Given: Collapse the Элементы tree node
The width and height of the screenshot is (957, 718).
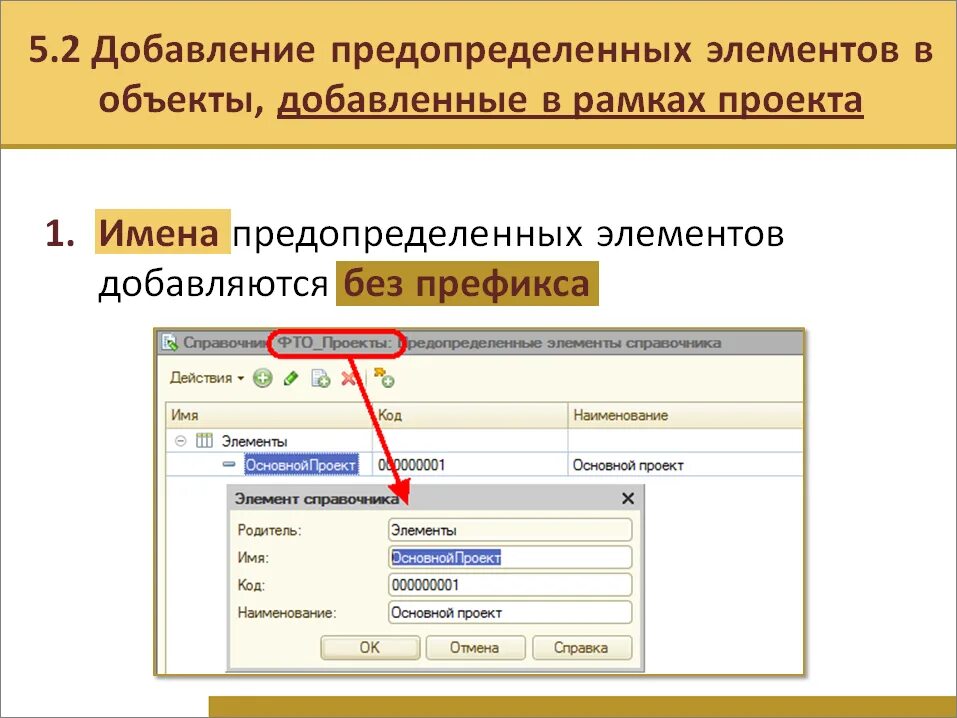Looking at the screenshot, I should pyautogui.click(x=180, y=441).
